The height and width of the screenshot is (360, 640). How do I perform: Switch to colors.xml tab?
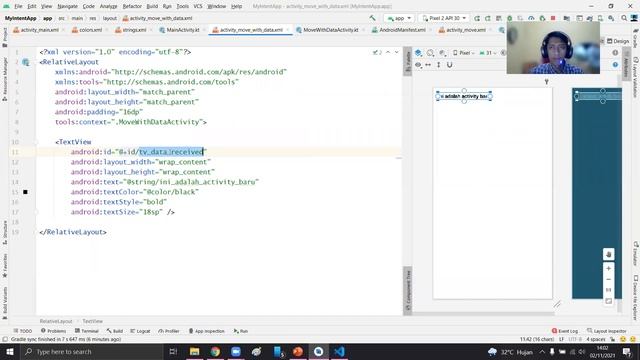tap(87, 30)
